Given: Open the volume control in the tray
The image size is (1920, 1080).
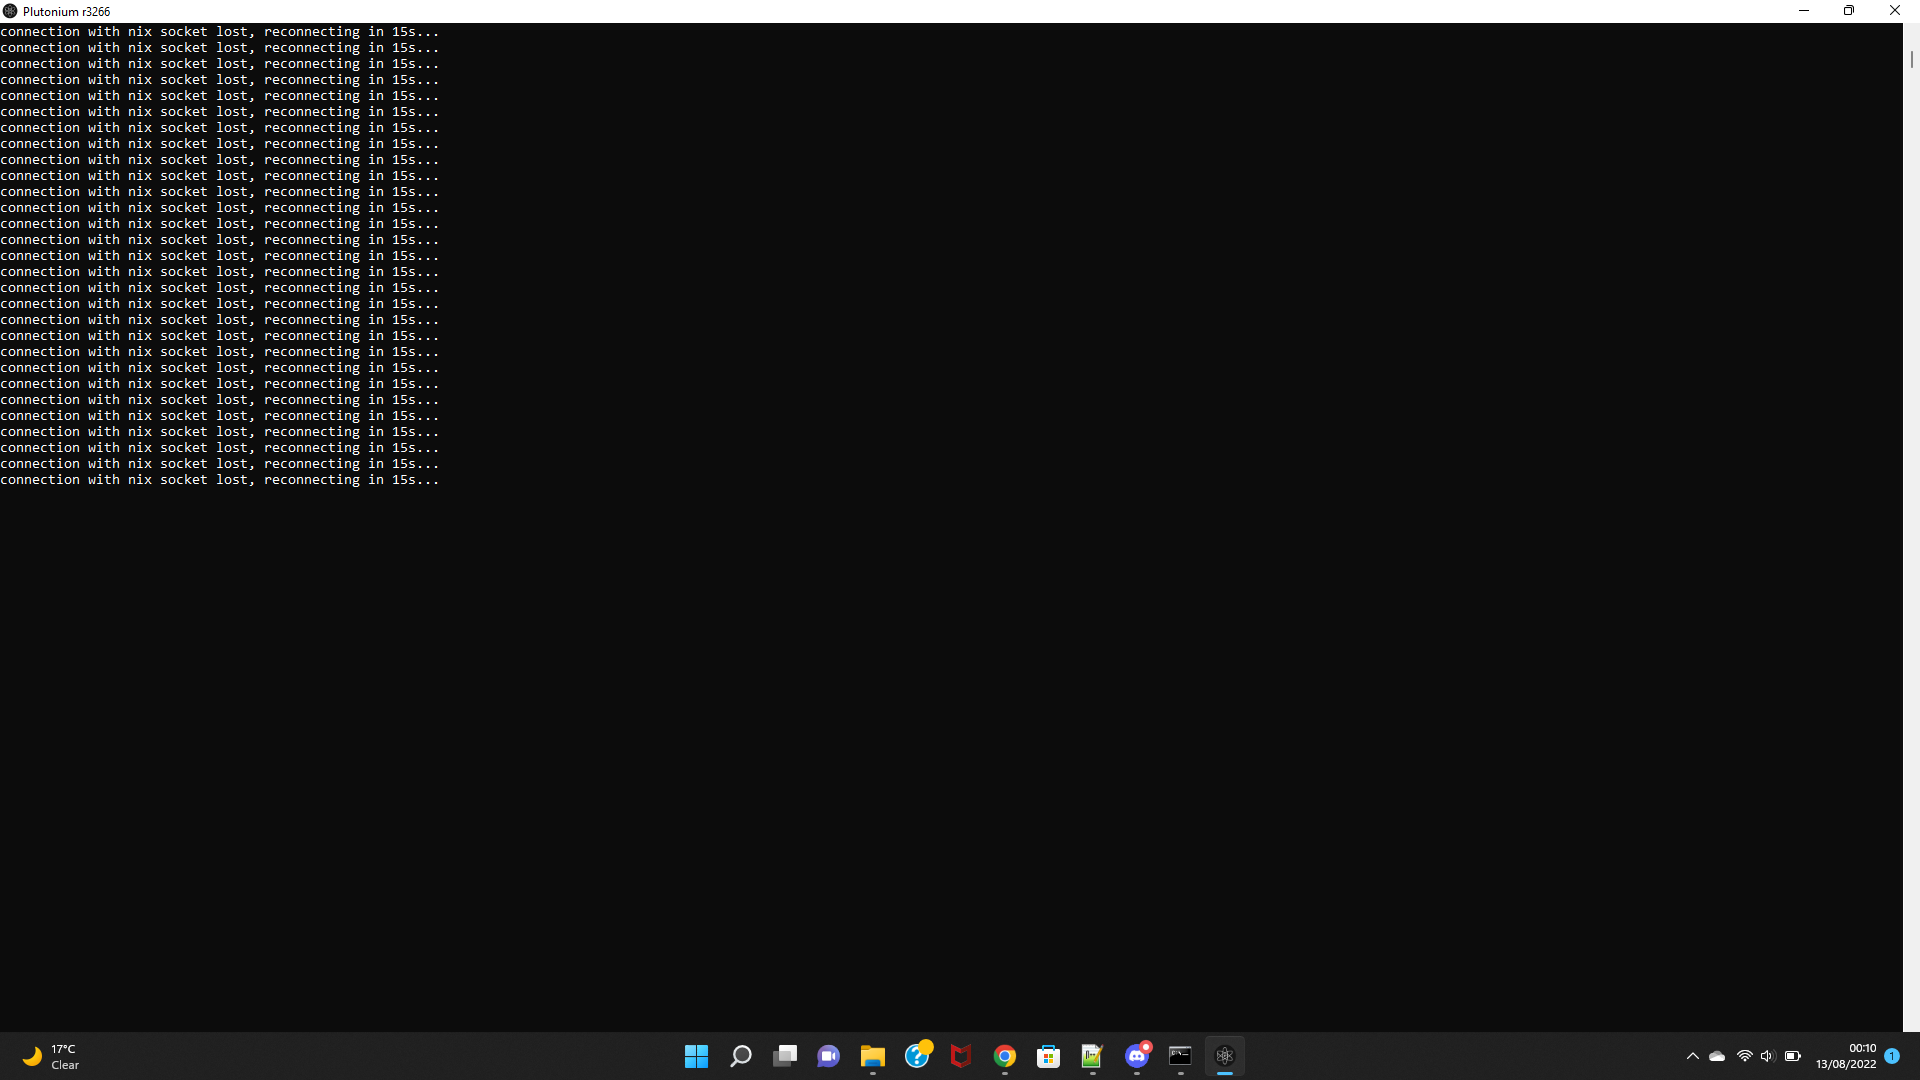Looking at the screenshot, I should click(x=1767, y=1056).
